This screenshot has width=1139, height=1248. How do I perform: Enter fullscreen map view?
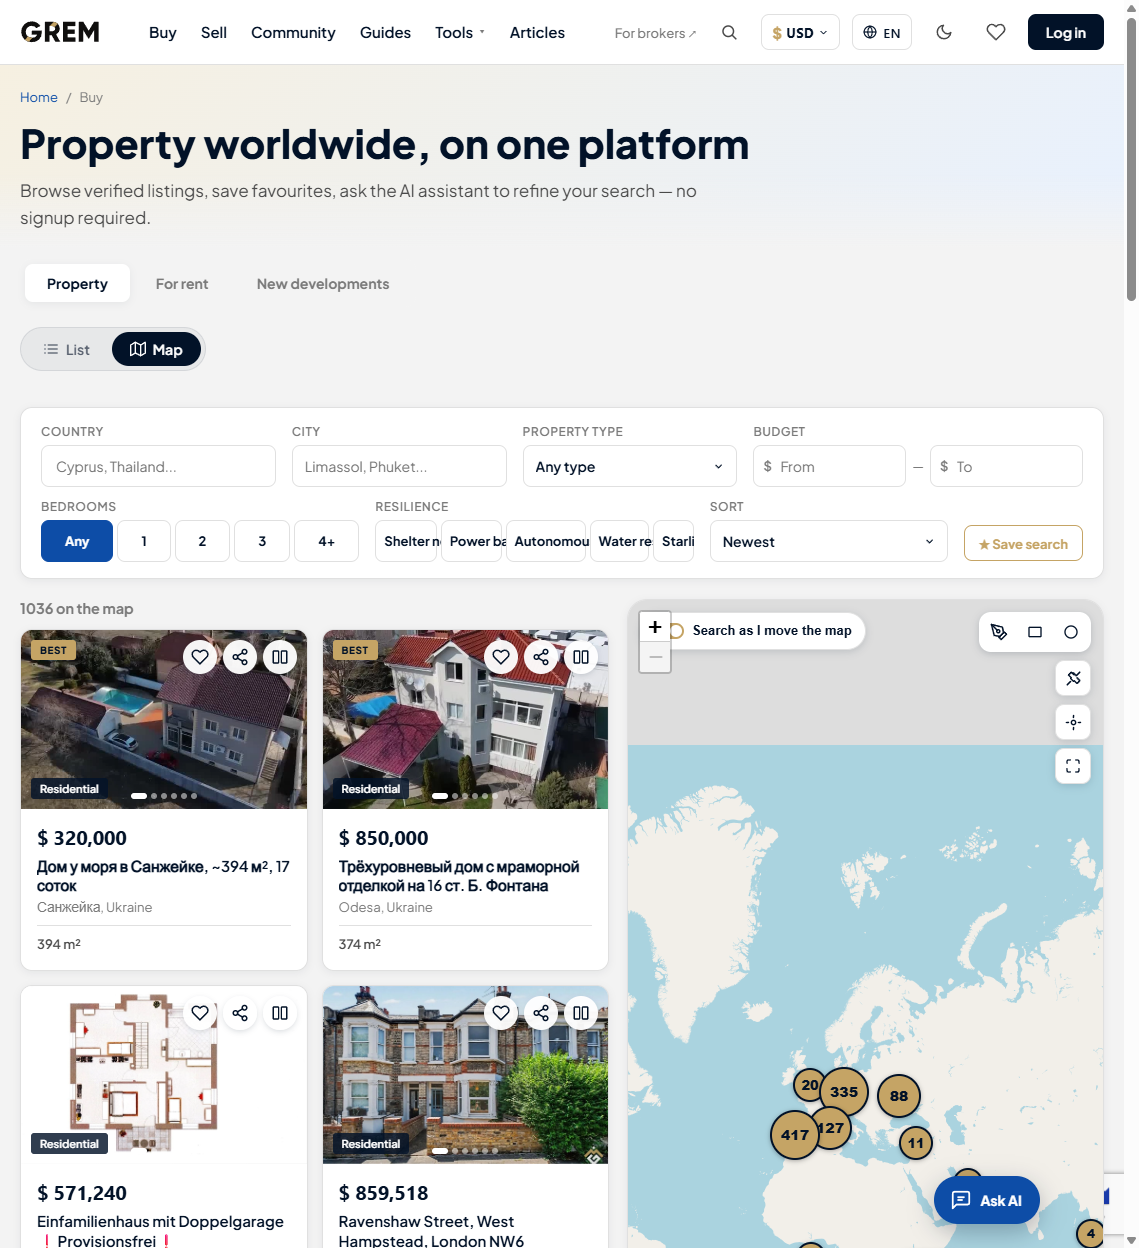click(1073, 766)
